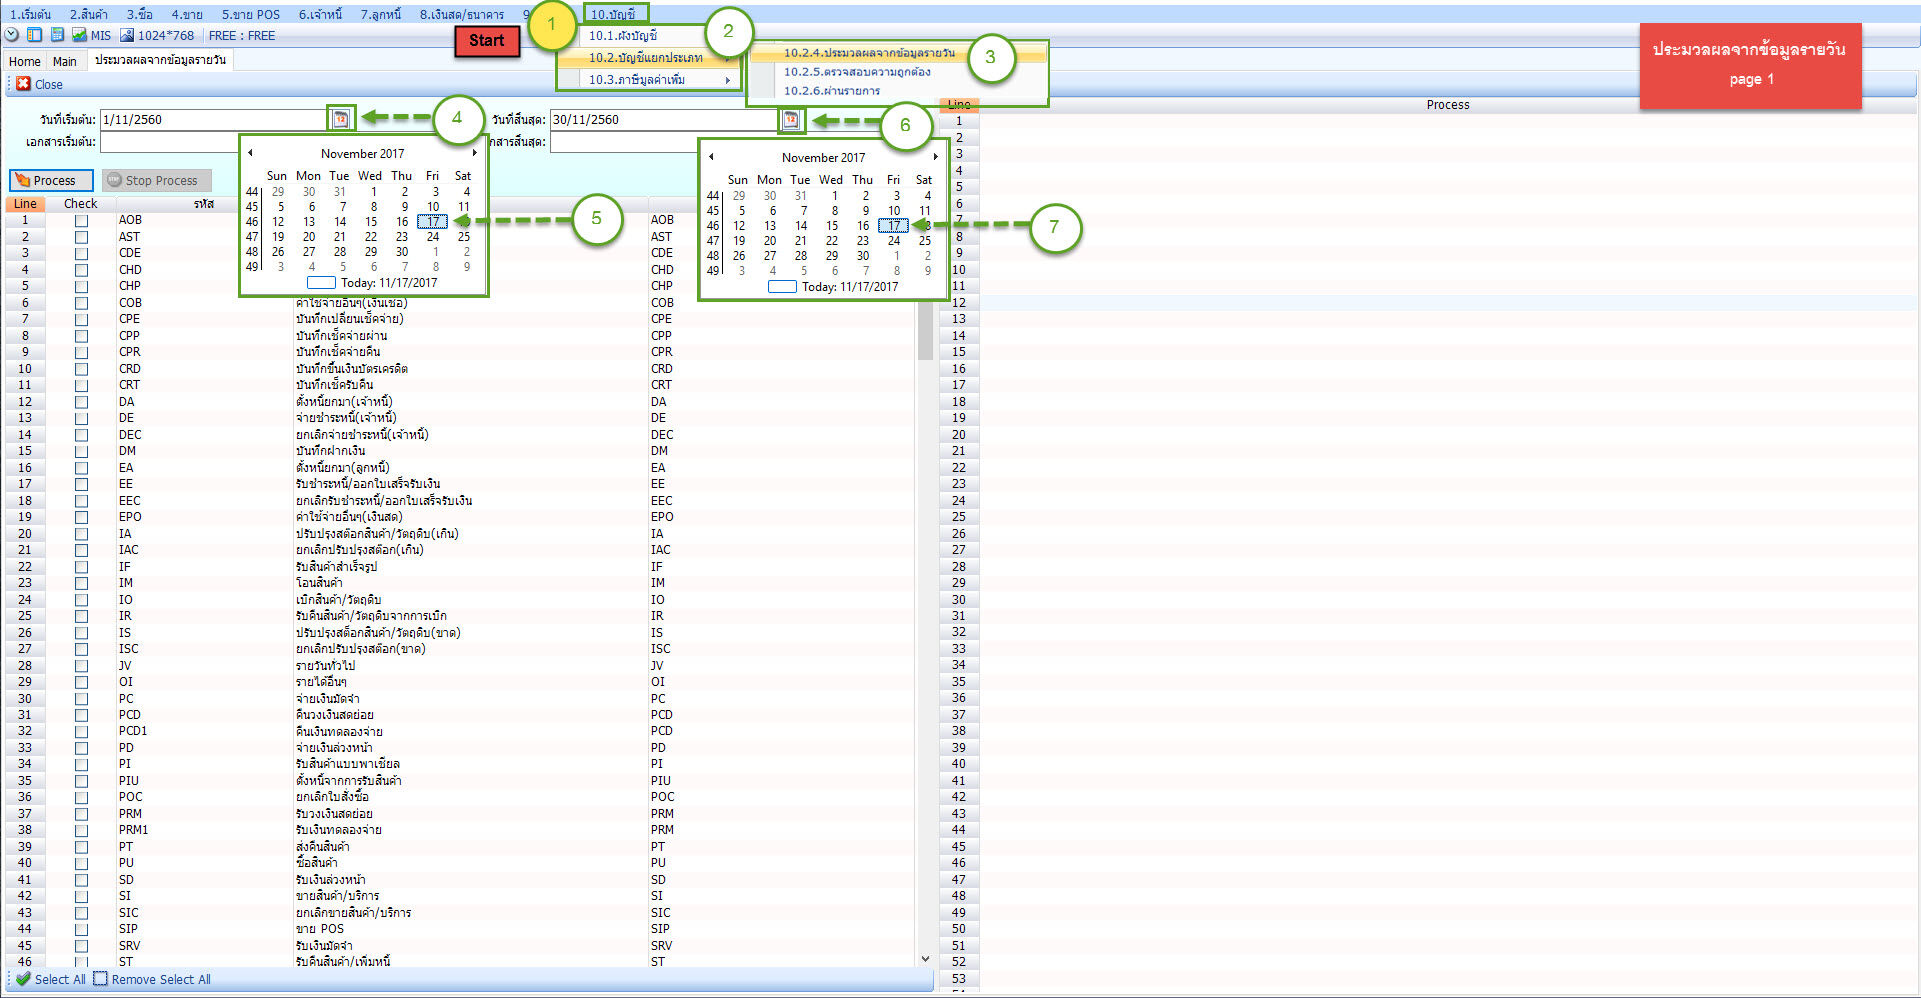This screenshot has height=998, width=1921.
Task: Open the 5.ขาย POS menu
Action: coord(251,14)
